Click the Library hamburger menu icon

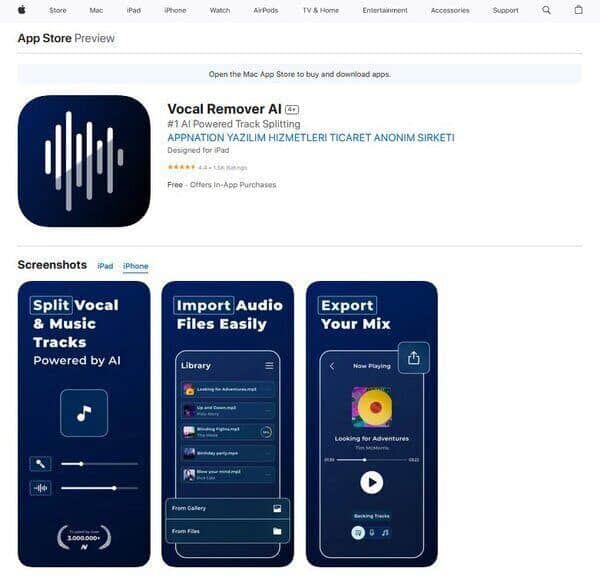269,366
